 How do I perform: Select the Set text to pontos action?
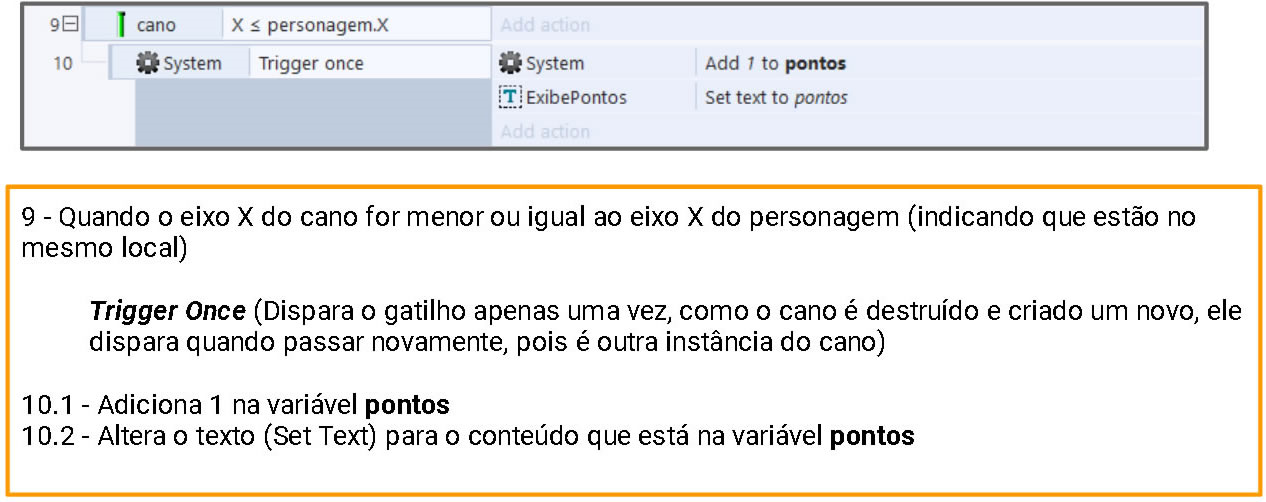click(776, 98)
